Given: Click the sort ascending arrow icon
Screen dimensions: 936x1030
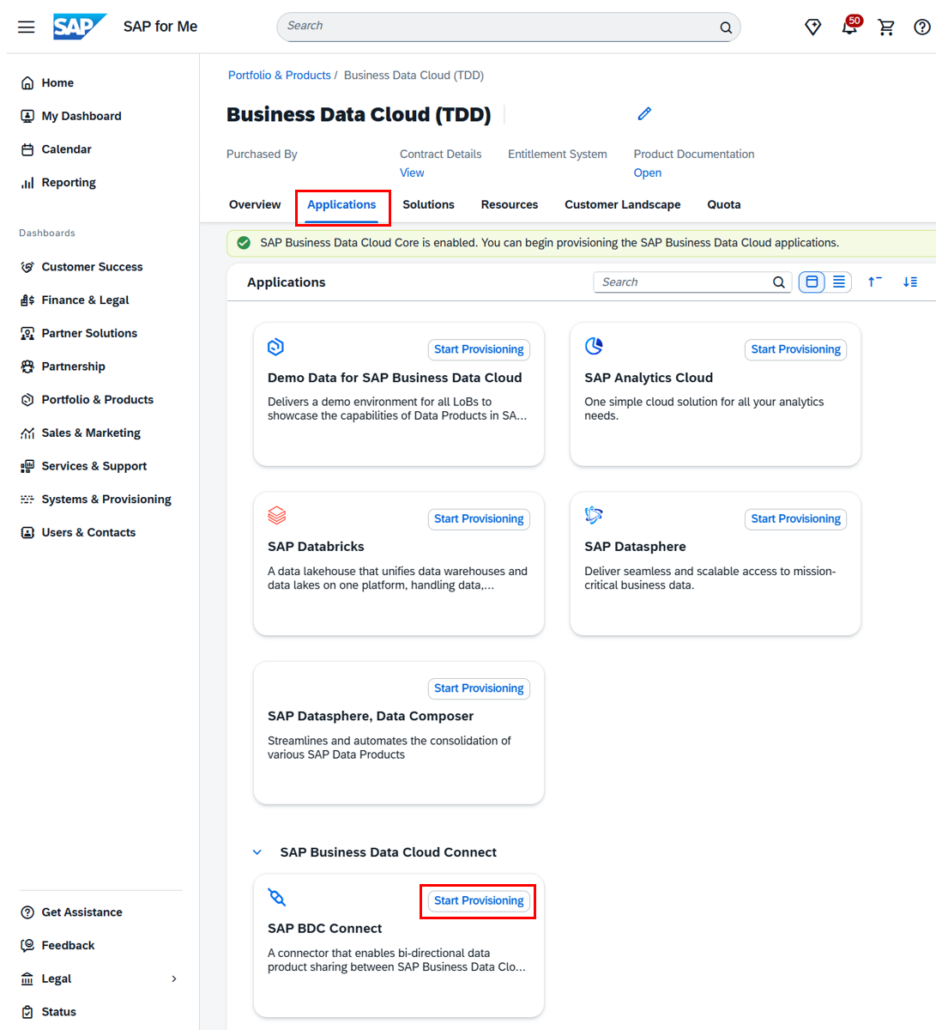Looking at the screenshot, I should coord(874,282).
